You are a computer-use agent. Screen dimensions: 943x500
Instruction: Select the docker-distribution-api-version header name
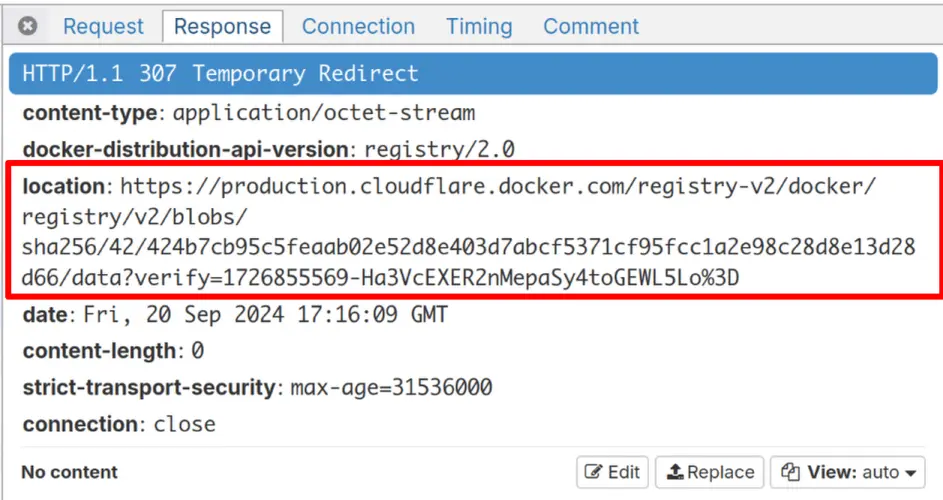[185, 150]
